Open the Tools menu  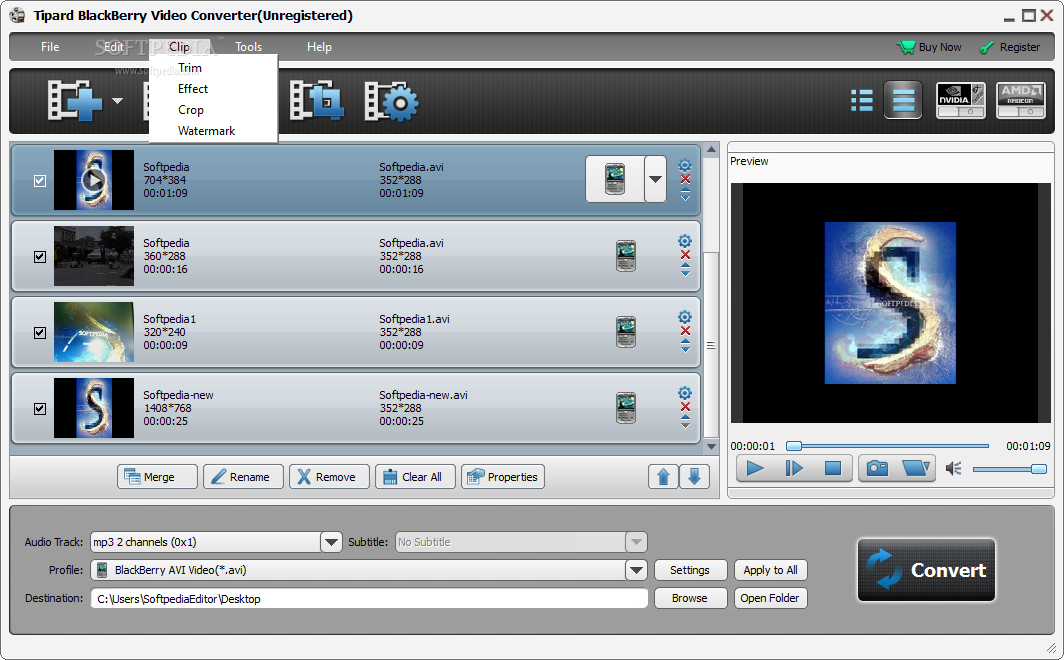[x=248, y=47]
